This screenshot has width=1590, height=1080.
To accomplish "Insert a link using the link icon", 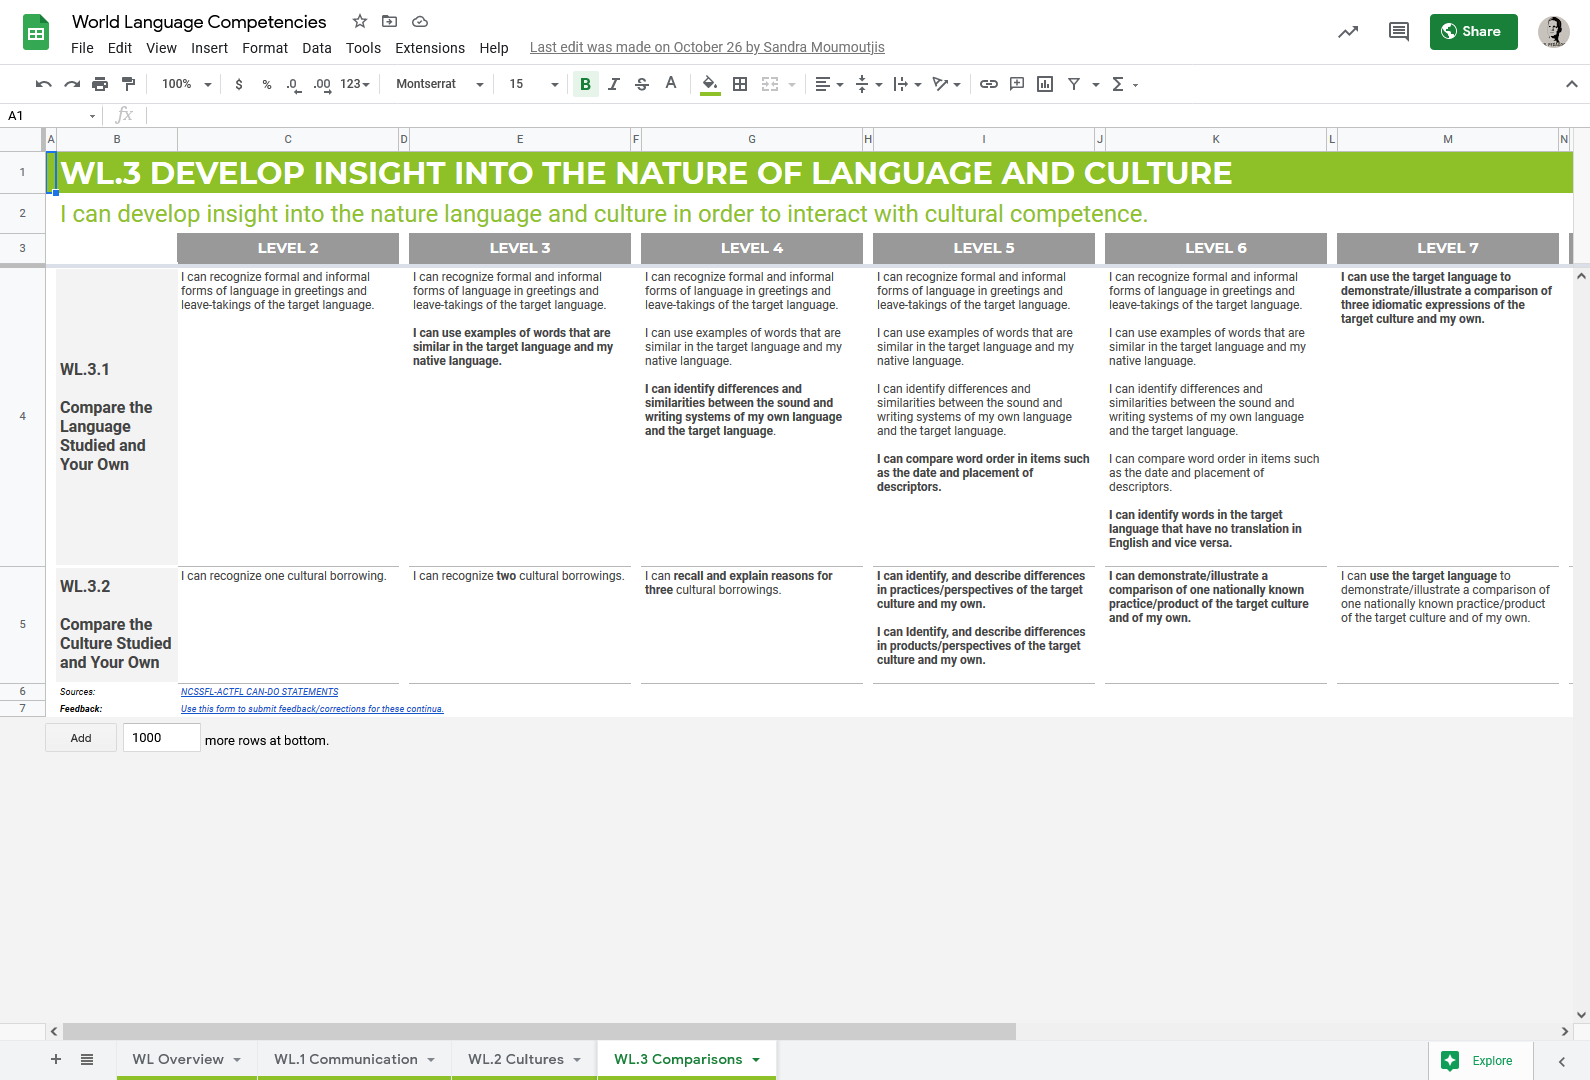I will [988, 84].
